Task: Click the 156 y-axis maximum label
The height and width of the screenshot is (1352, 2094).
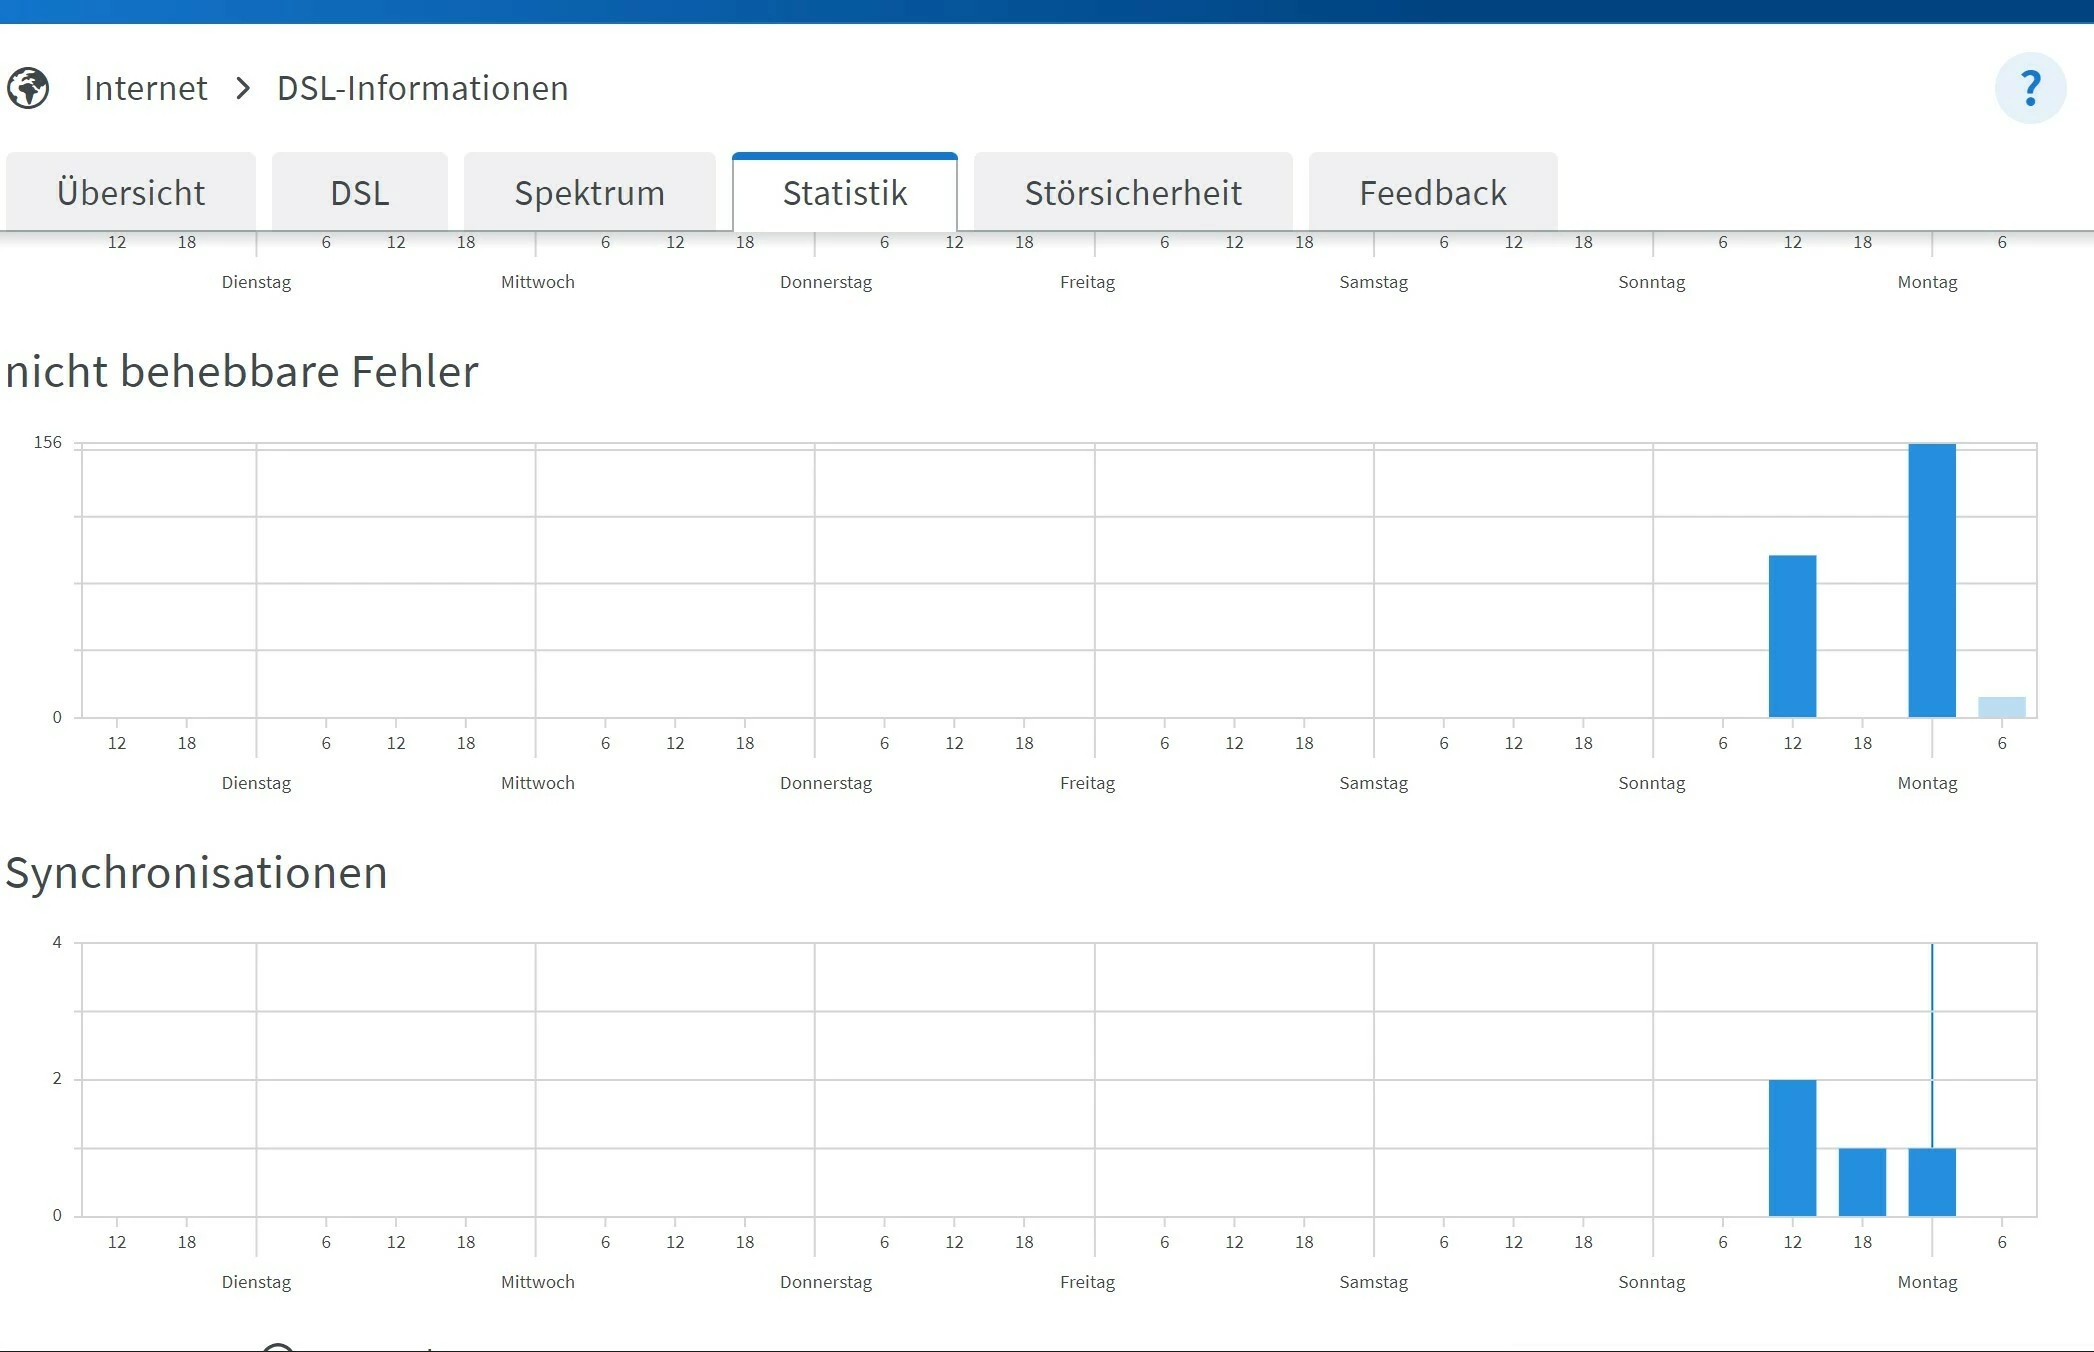Action: pyautogui.click(x=48, y=442)
